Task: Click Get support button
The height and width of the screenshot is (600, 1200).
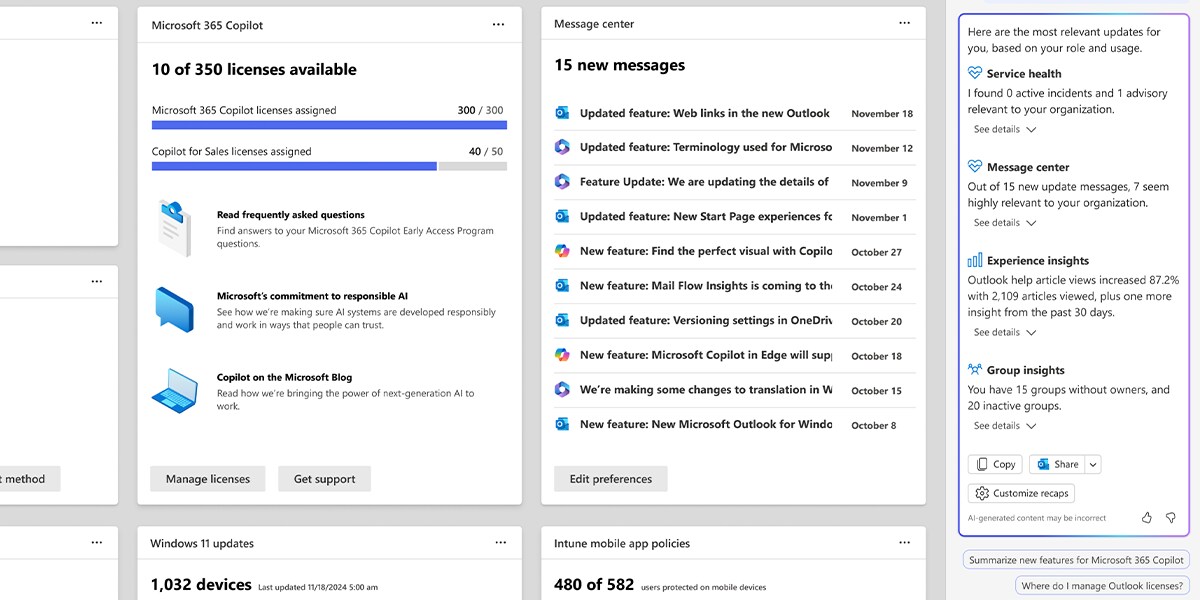Action: click(x=324, y=479)
